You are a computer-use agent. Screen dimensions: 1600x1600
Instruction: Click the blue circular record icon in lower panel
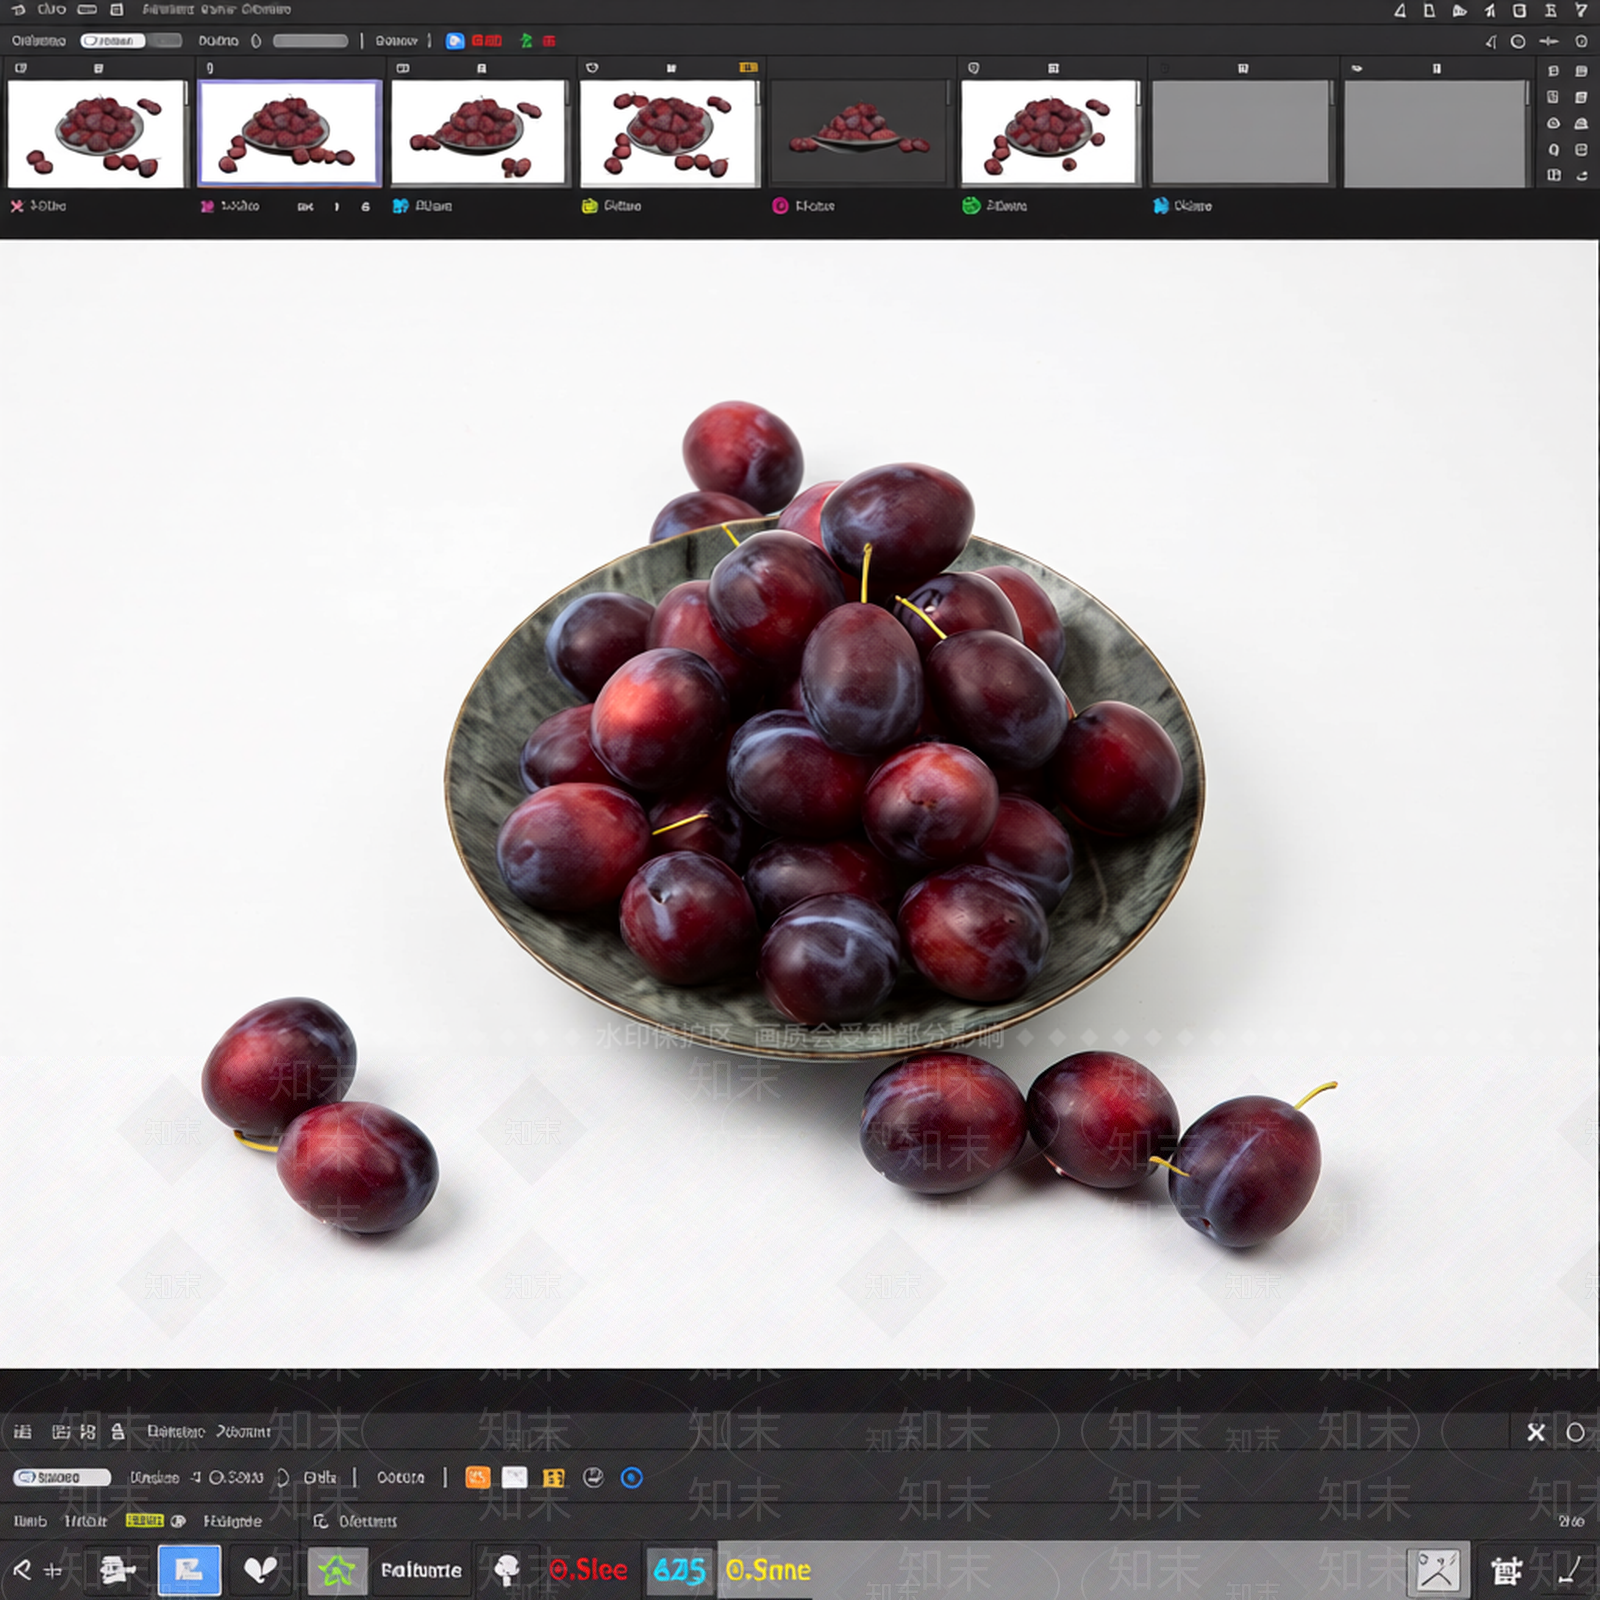[x=631, y=1478]
